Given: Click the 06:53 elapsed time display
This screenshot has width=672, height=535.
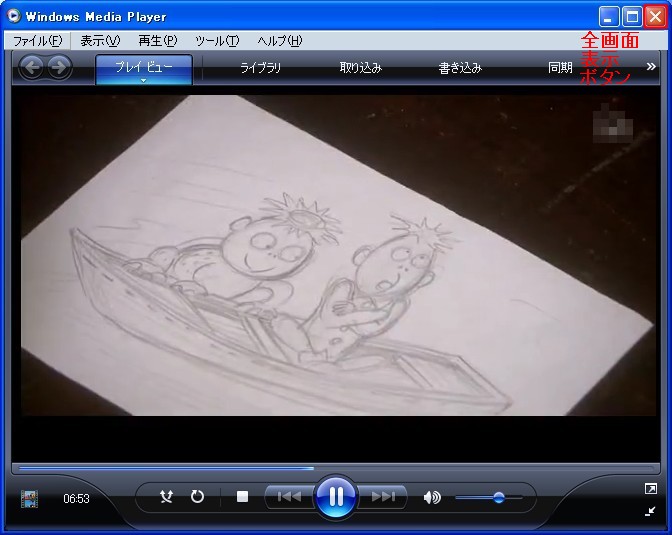Looking at the screenshot, I should (76, 499).
